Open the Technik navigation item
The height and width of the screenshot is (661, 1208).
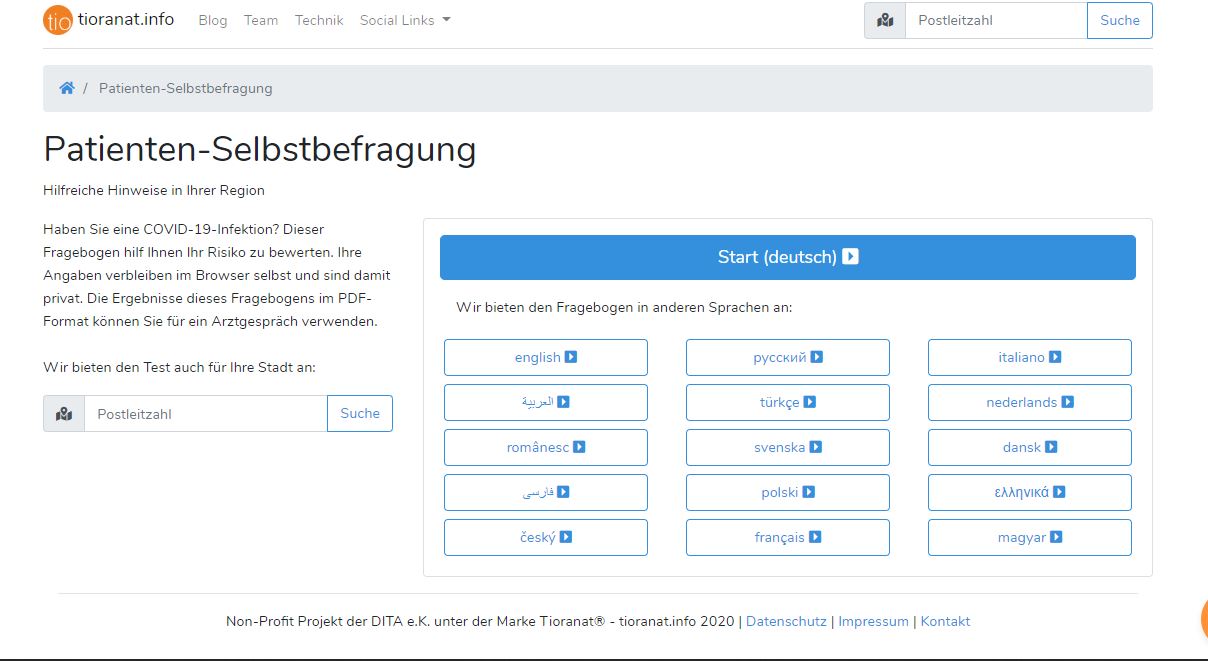coord(319,20)
